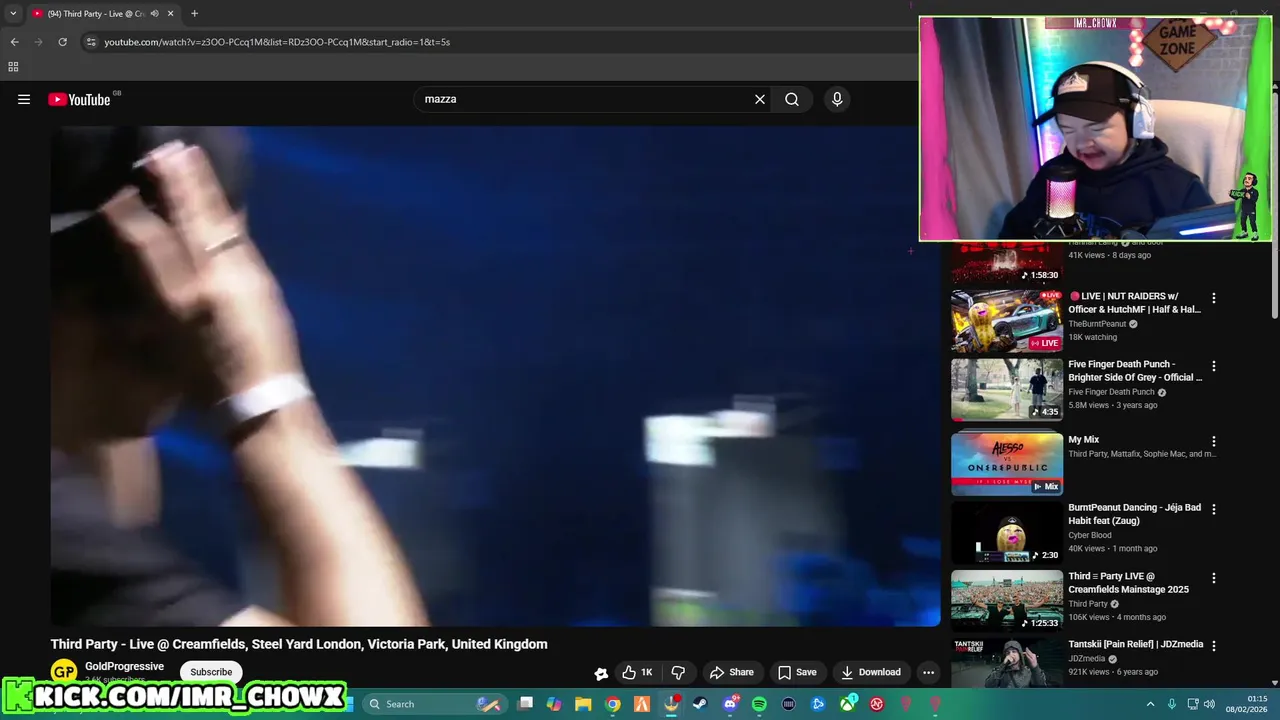
Task: Open the 1:58:30 video thumbnail
Action: [1007, 263]
